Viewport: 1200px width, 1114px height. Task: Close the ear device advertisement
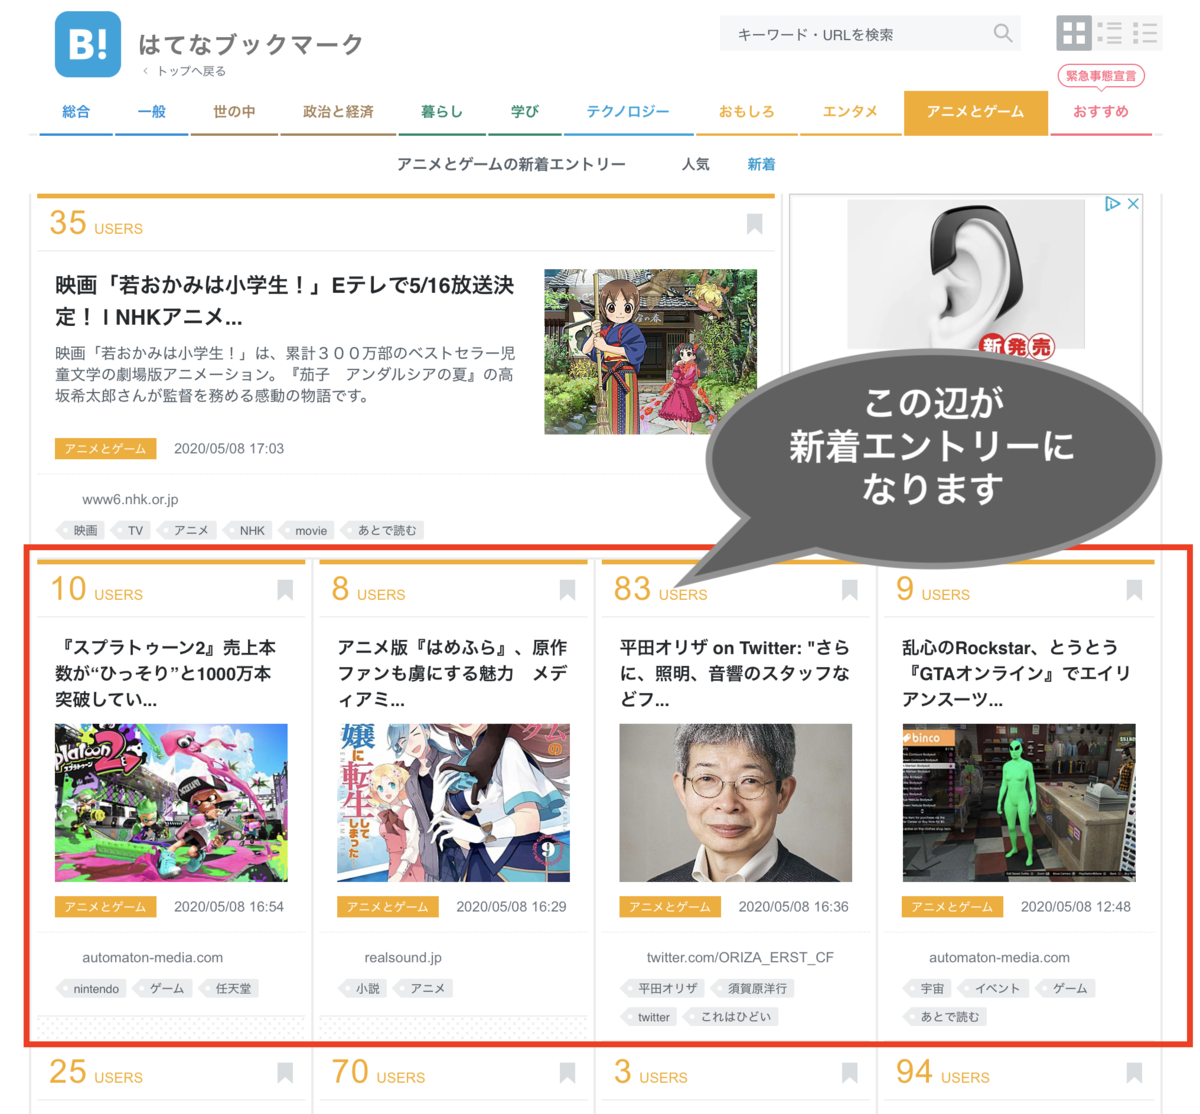pyautogui.click(x=1133, y=204)
